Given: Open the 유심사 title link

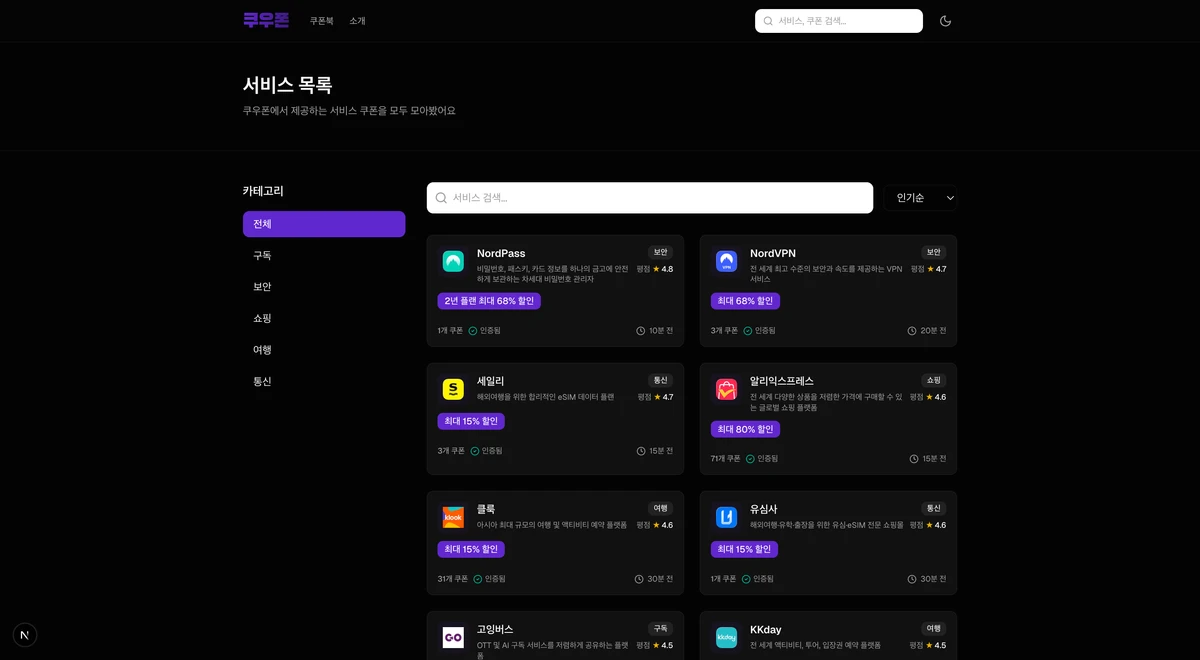Looking at the screenshot, I should point(764,510).
